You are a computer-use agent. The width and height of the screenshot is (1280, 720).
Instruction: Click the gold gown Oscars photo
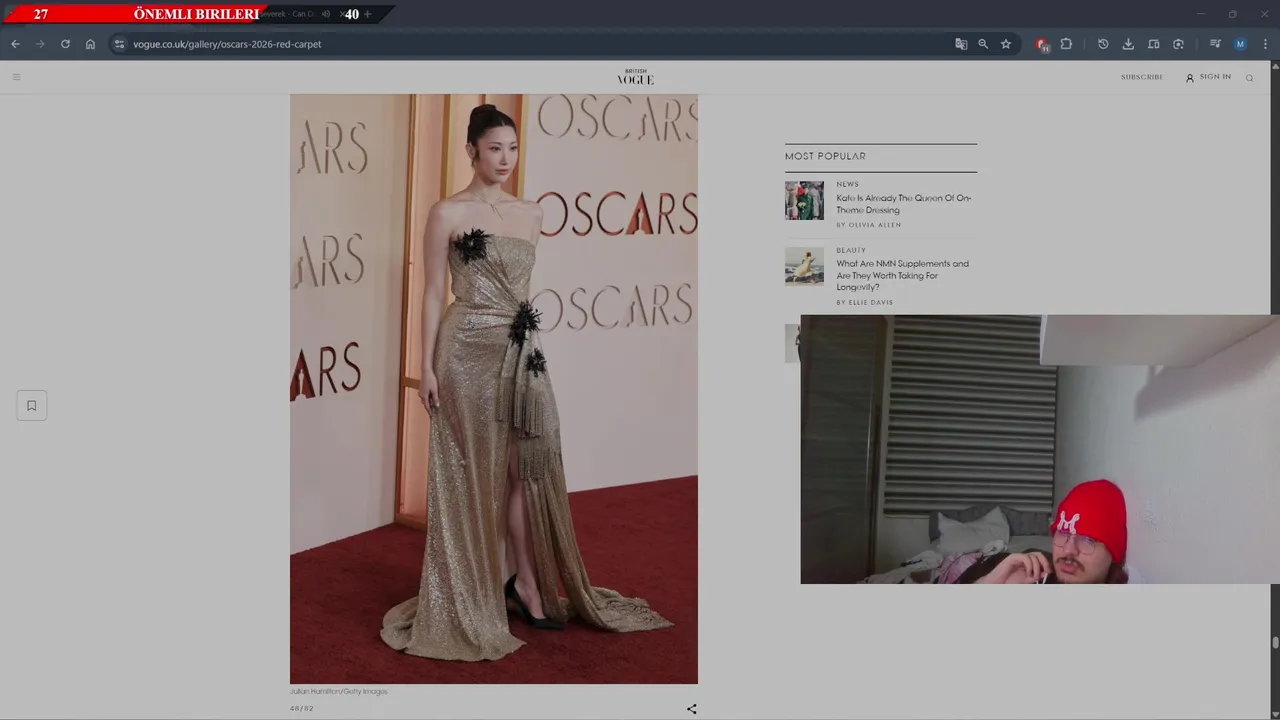pos(494,389)
